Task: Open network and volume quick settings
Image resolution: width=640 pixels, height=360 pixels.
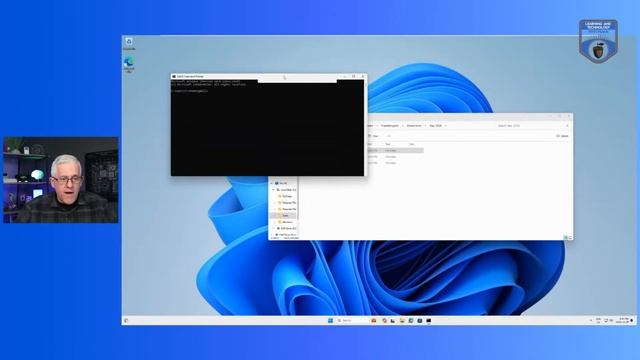Action: click(x=608, y=320)
